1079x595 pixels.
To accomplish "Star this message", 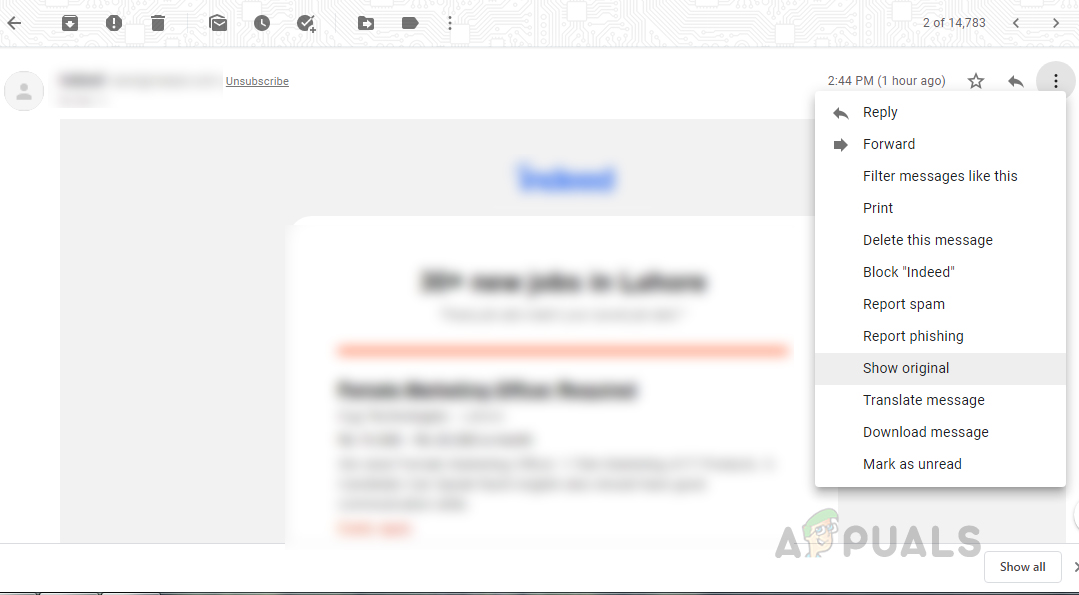I will coord(976,81).
